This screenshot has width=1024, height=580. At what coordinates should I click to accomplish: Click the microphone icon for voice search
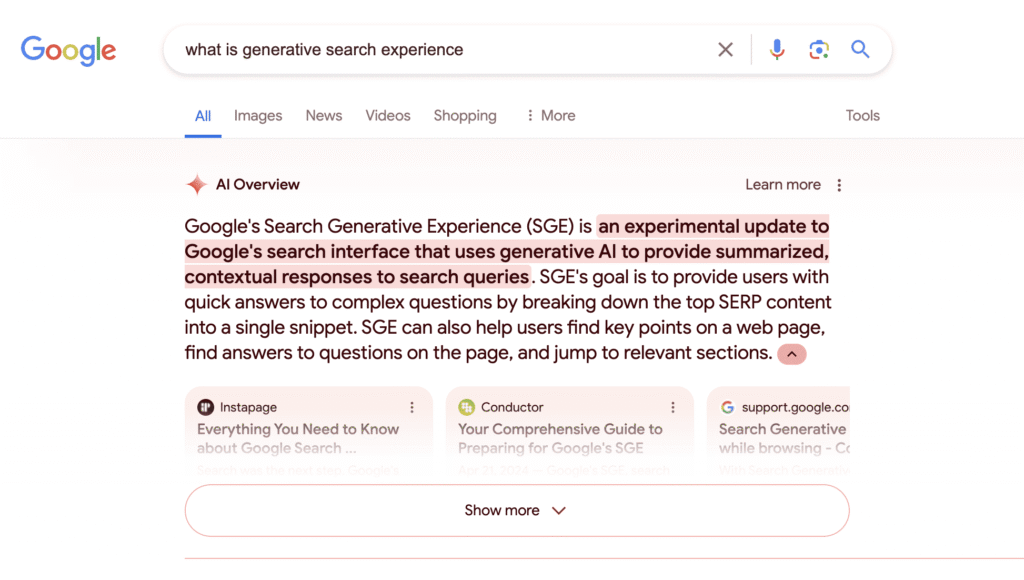[x=777, y=49]
